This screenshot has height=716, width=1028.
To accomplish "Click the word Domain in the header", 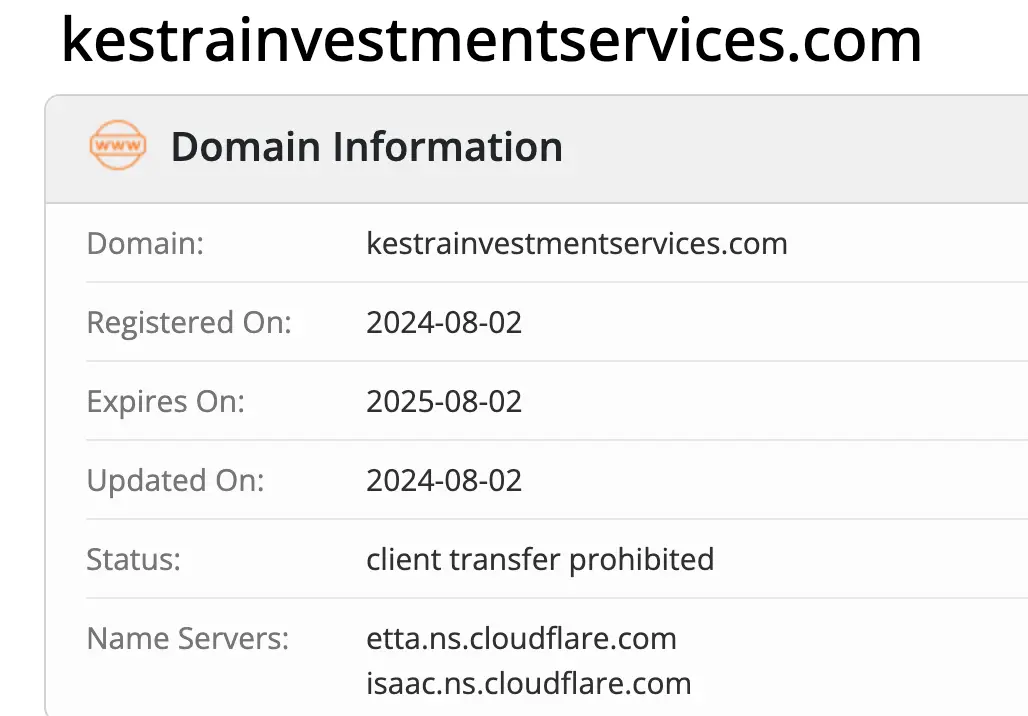I will point(244,147).
